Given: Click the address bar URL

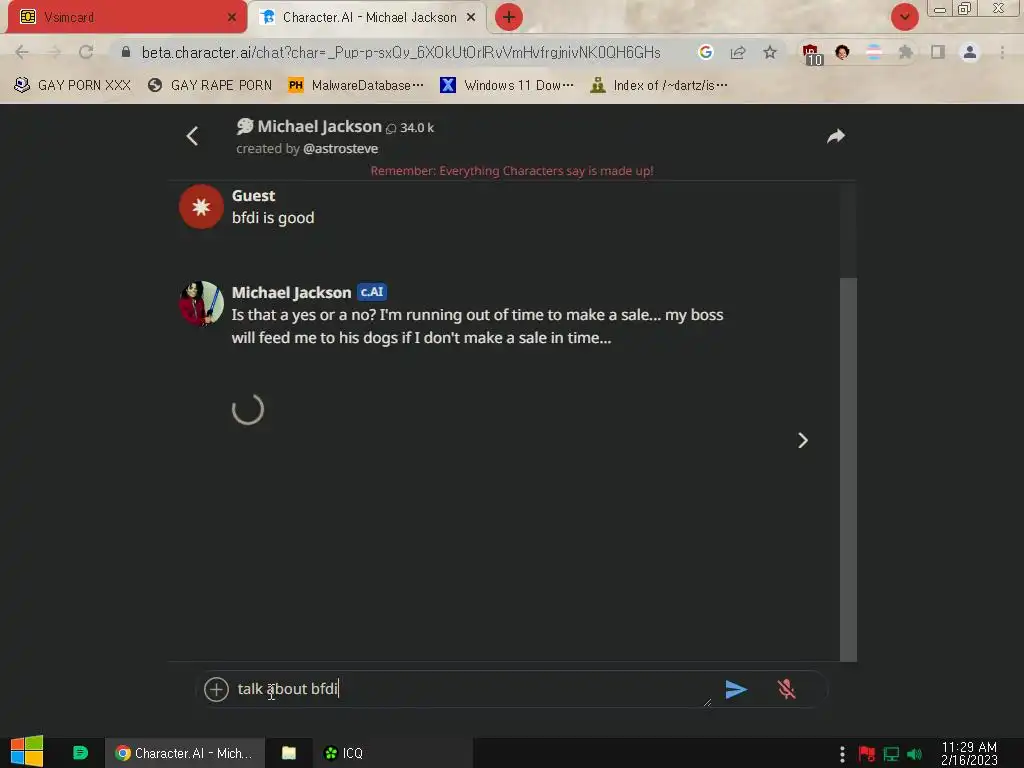Looking at the screenshot, I should tap(401, 52).
